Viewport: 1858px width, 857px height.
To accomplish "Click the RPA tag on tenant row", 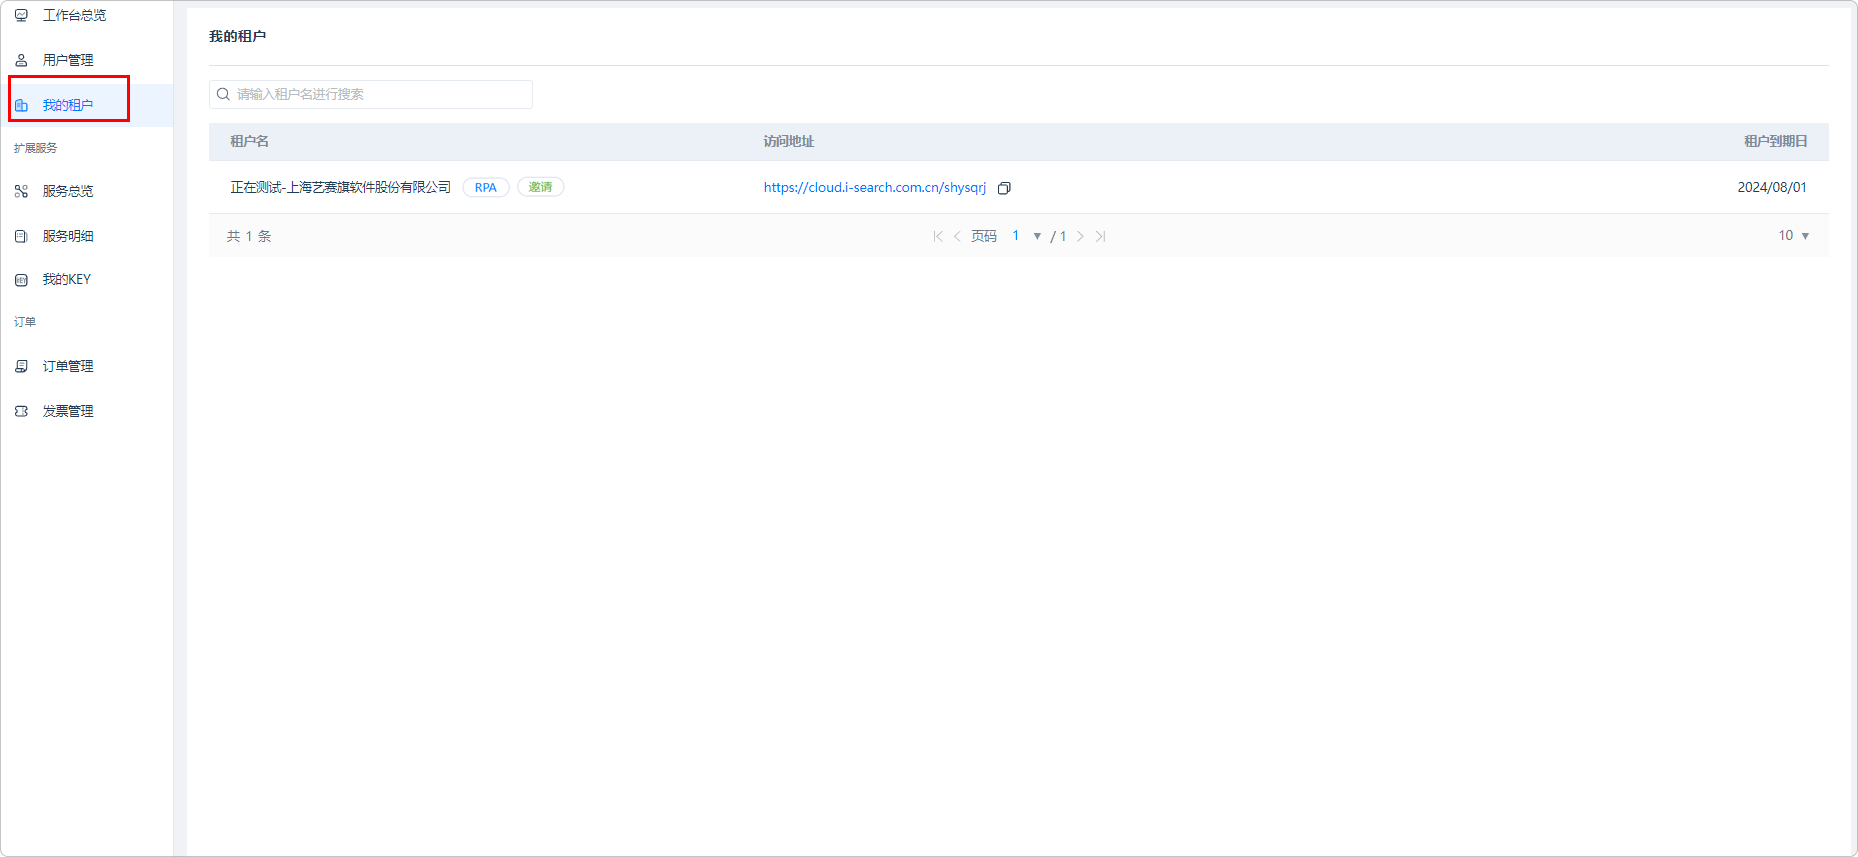I will click(486, 187).
